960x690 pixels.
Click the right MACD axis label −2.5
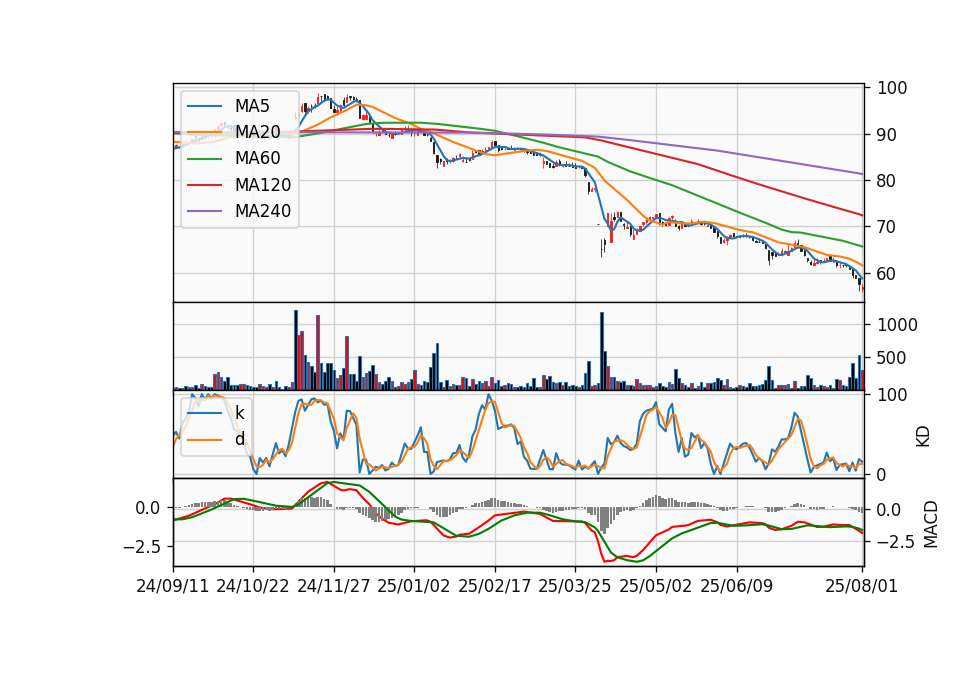click(896, 541)
